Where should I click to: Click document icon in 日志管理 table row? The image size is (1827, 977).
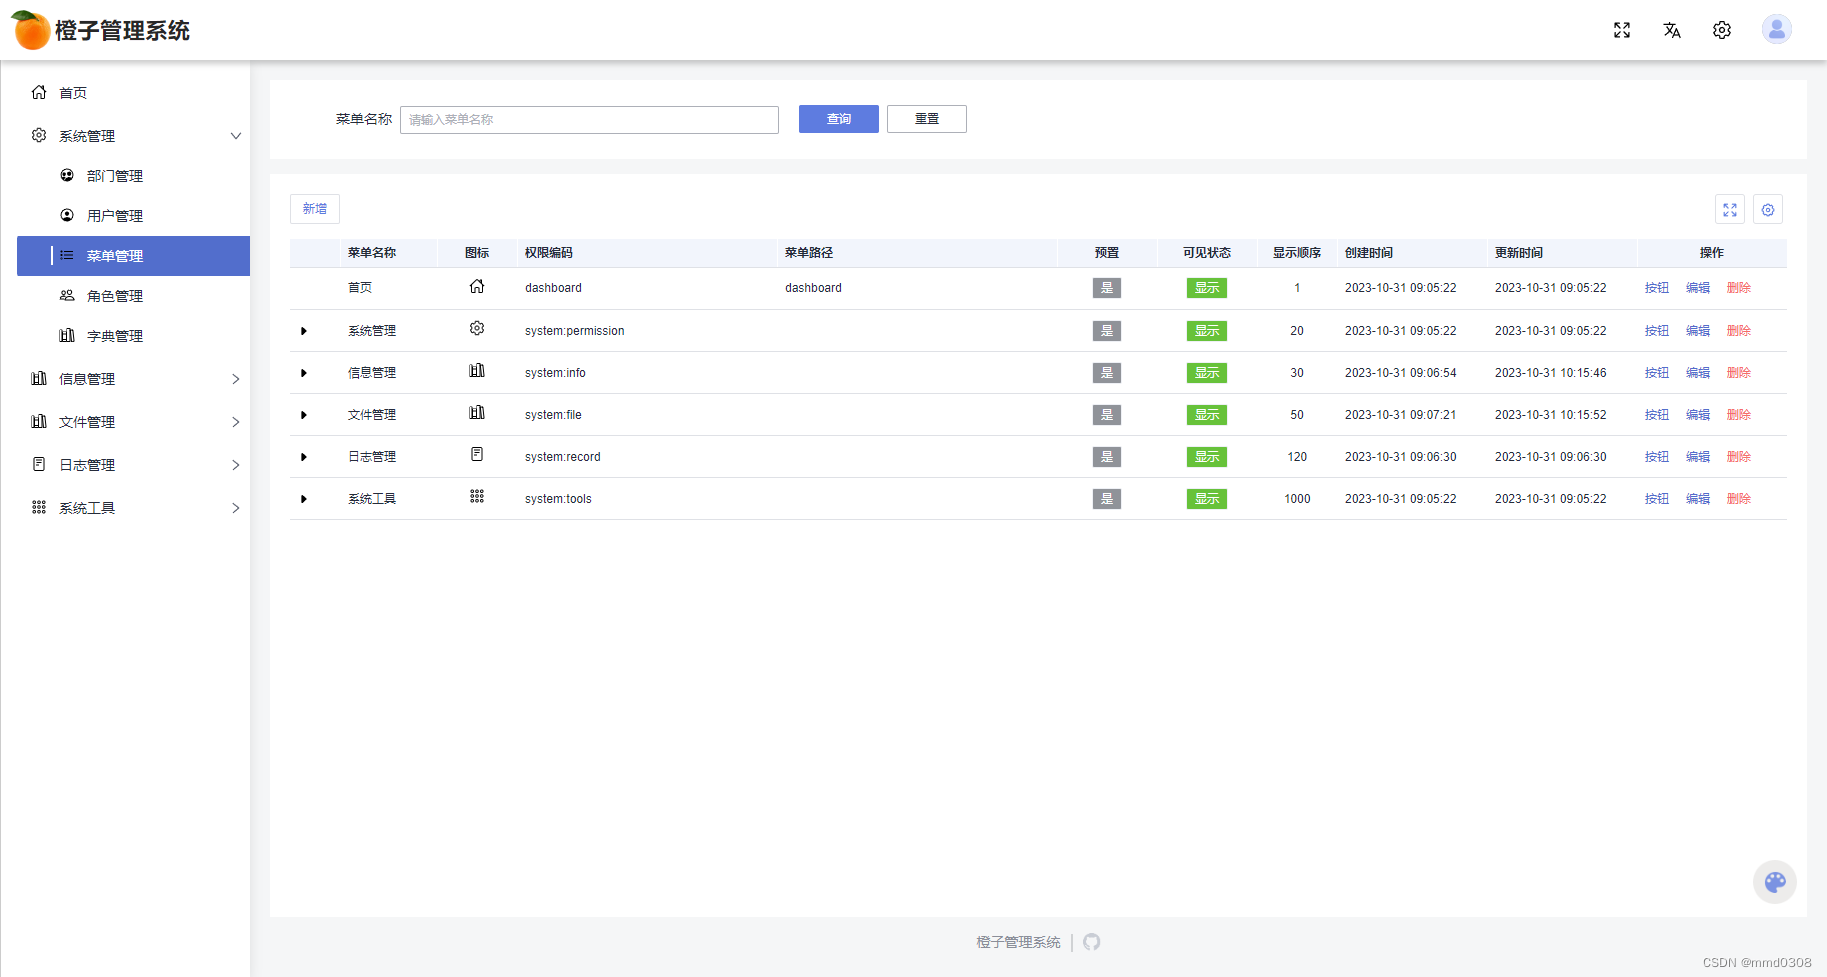point(477,454)
